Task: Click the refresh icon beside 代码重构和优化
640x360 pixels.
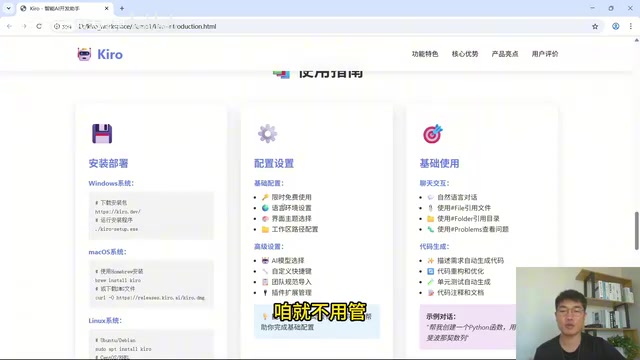Action: pyautogui.click(x=431, y=271)
